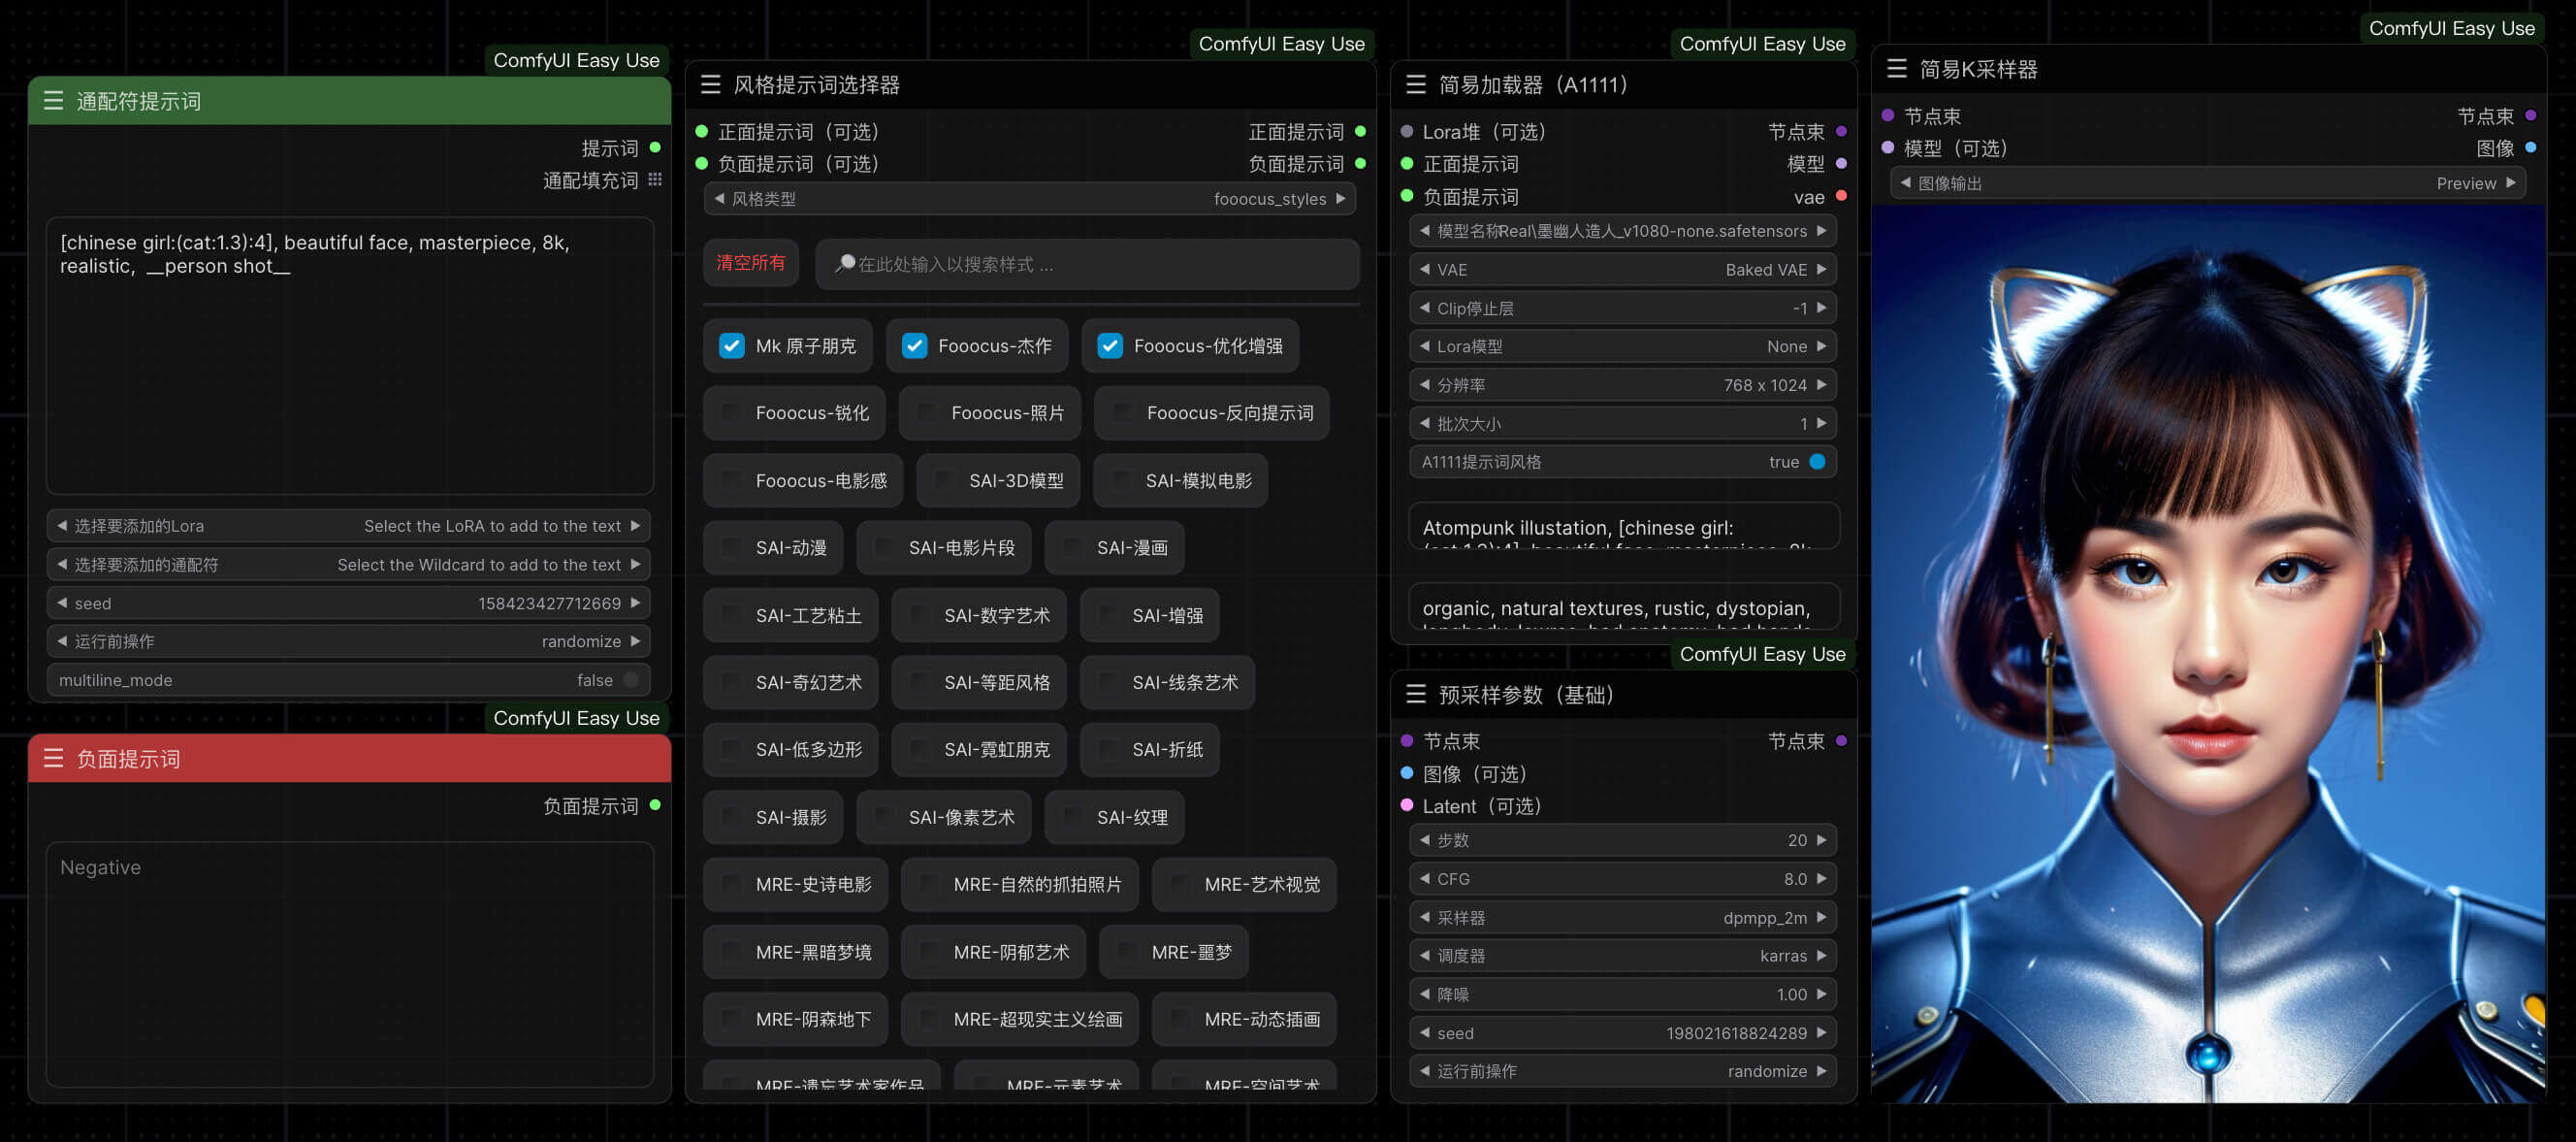Image resolution: width=2576 pixels, height=1142 pixels.
Task: Click the 负面提示词 red header icon
Action: click(53, 758)
